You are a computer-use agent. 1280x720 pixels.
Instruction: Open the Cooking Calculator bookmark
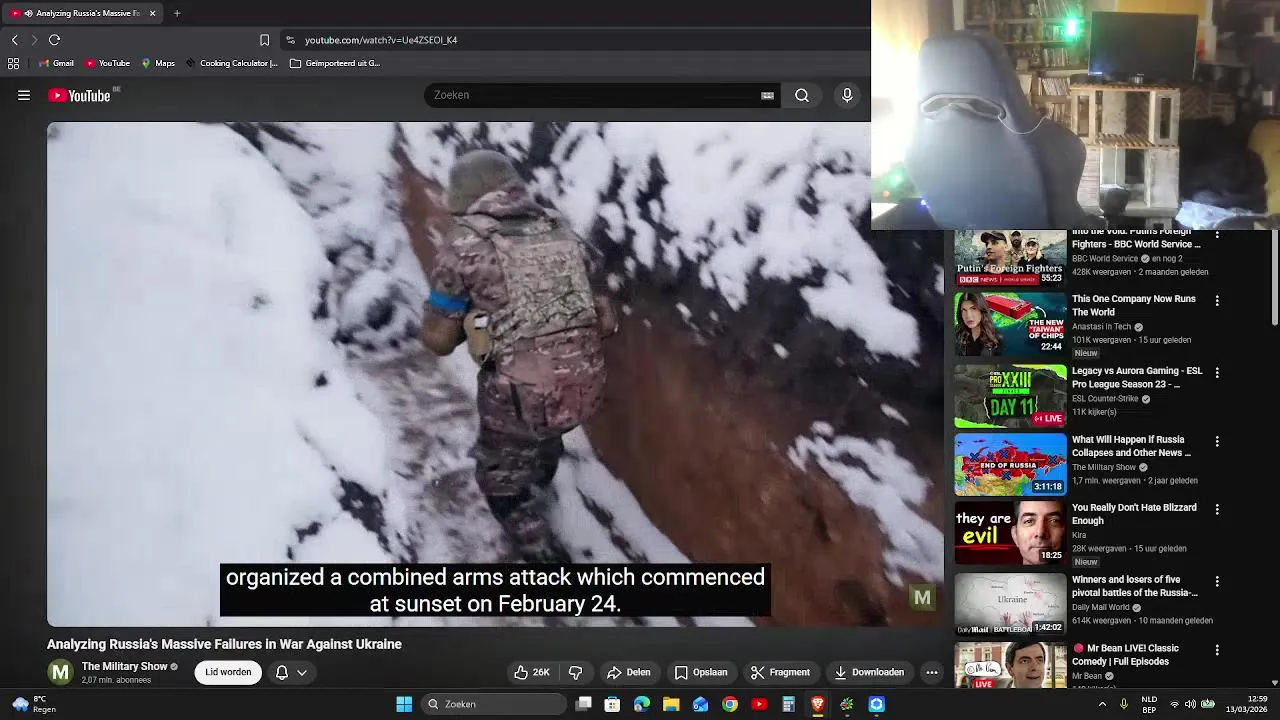pyautogui.click(x=231, y=63)
